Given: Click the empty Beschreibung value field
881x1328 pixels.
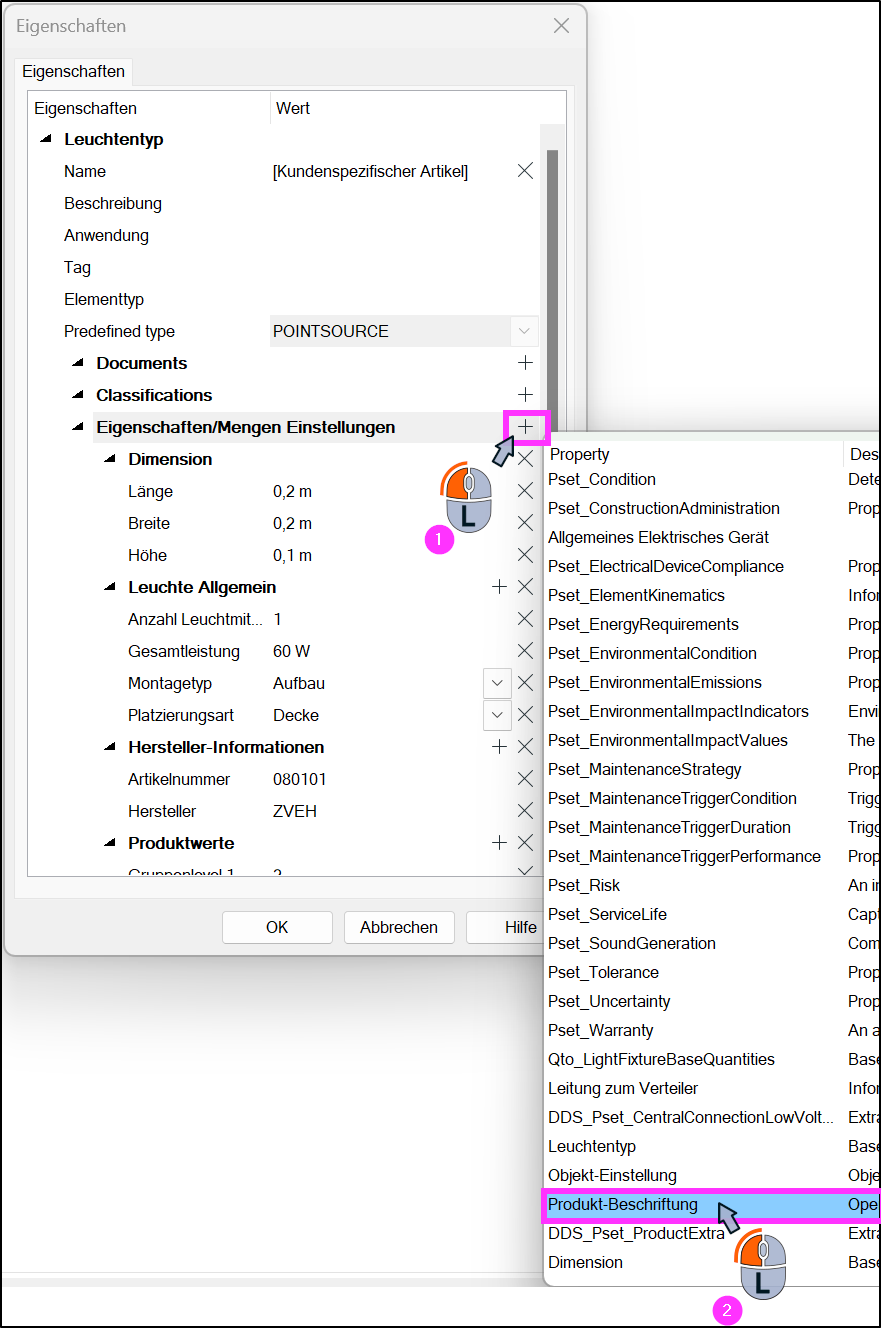Looking at the screenshot, I should 404,203.
